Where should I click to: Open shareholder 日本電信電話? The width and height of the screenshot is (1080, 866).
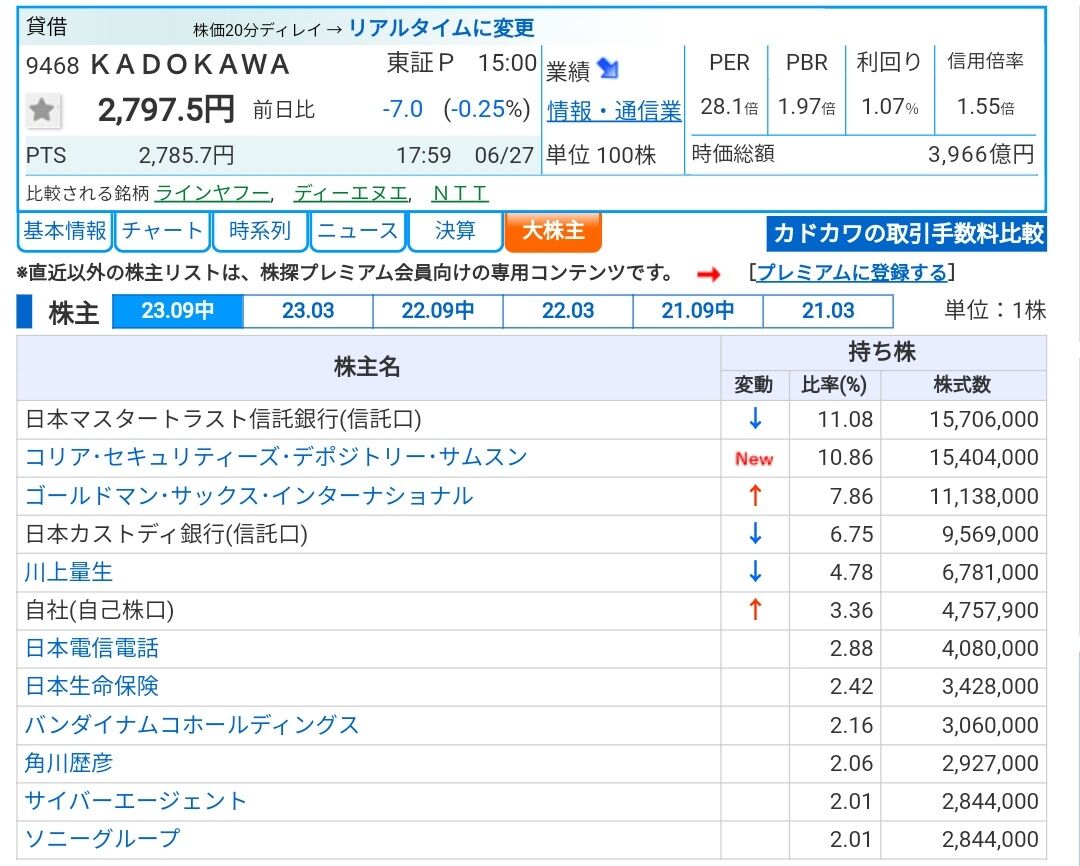tap(92, 648)
